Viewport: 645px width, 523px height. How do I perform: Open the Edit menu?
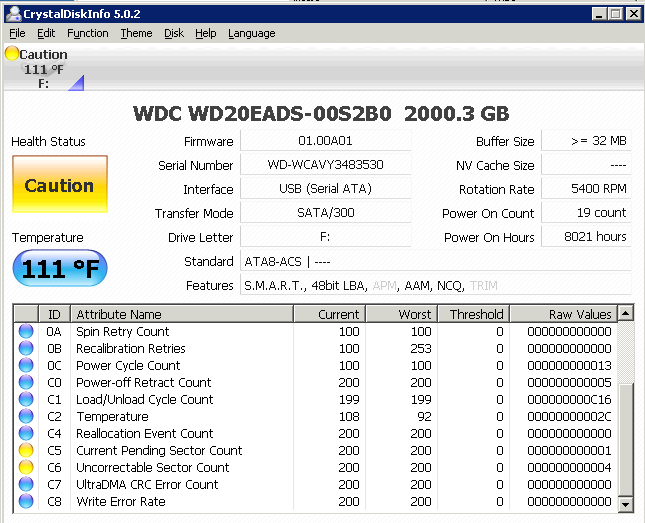click(x=46, y=33)
